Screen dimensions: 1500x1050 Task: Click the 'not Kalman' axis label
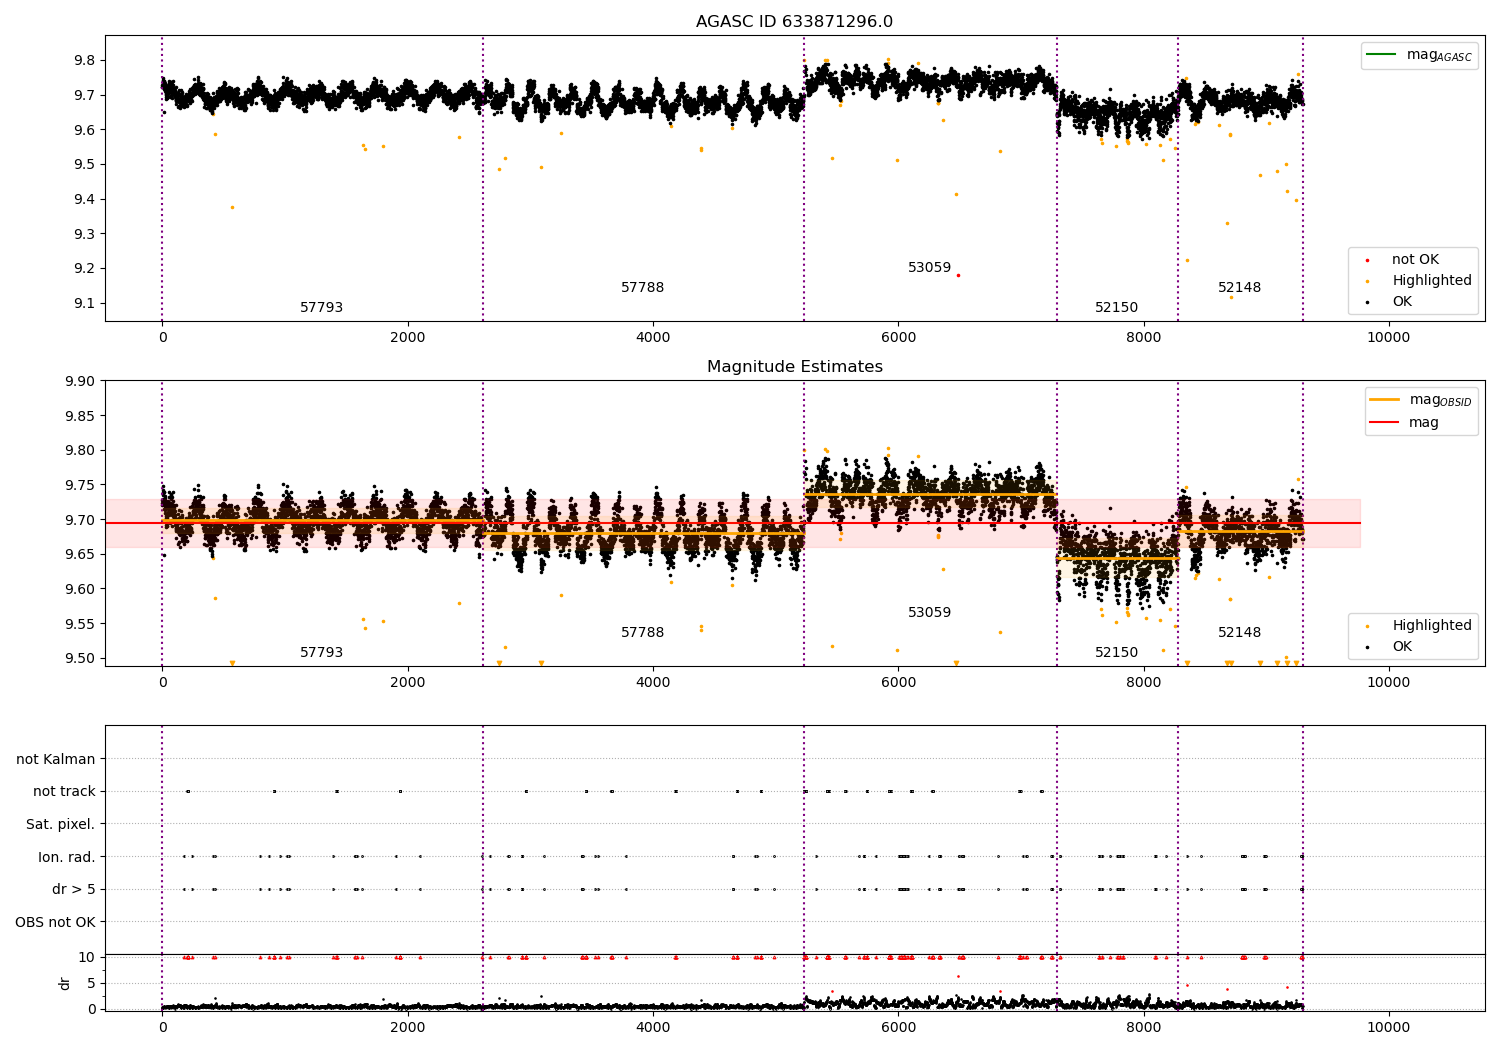(56, 760)
